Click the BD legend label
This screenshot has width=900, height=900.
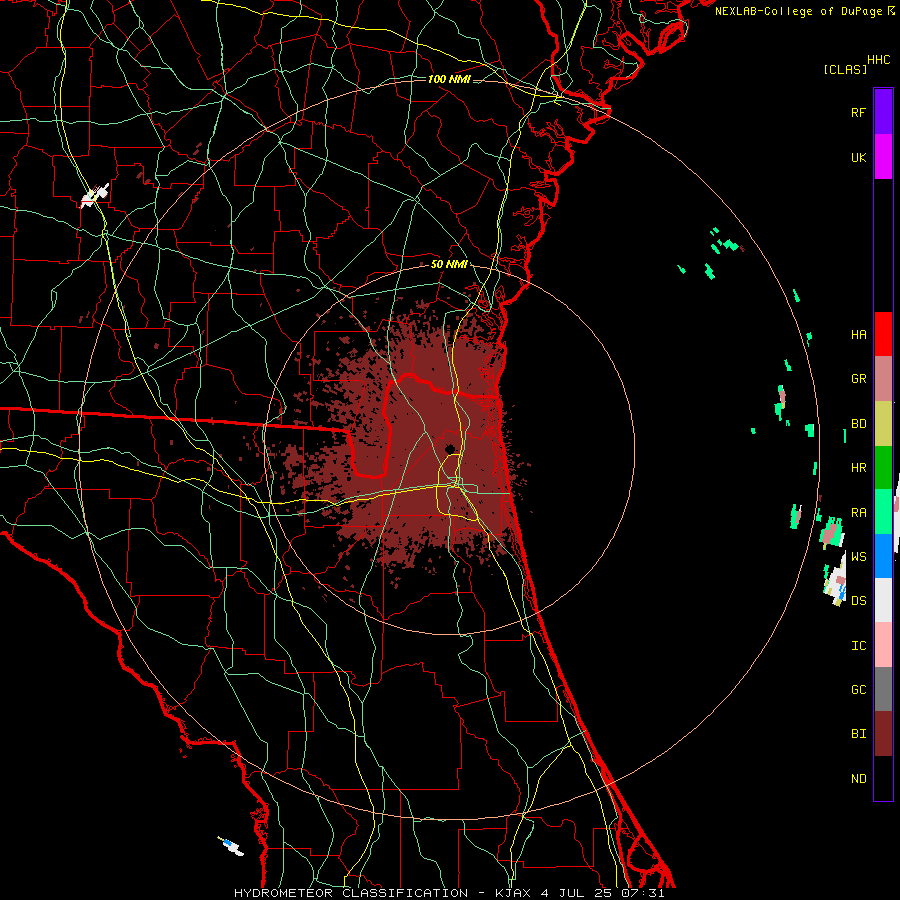click(x=858, y=424)
